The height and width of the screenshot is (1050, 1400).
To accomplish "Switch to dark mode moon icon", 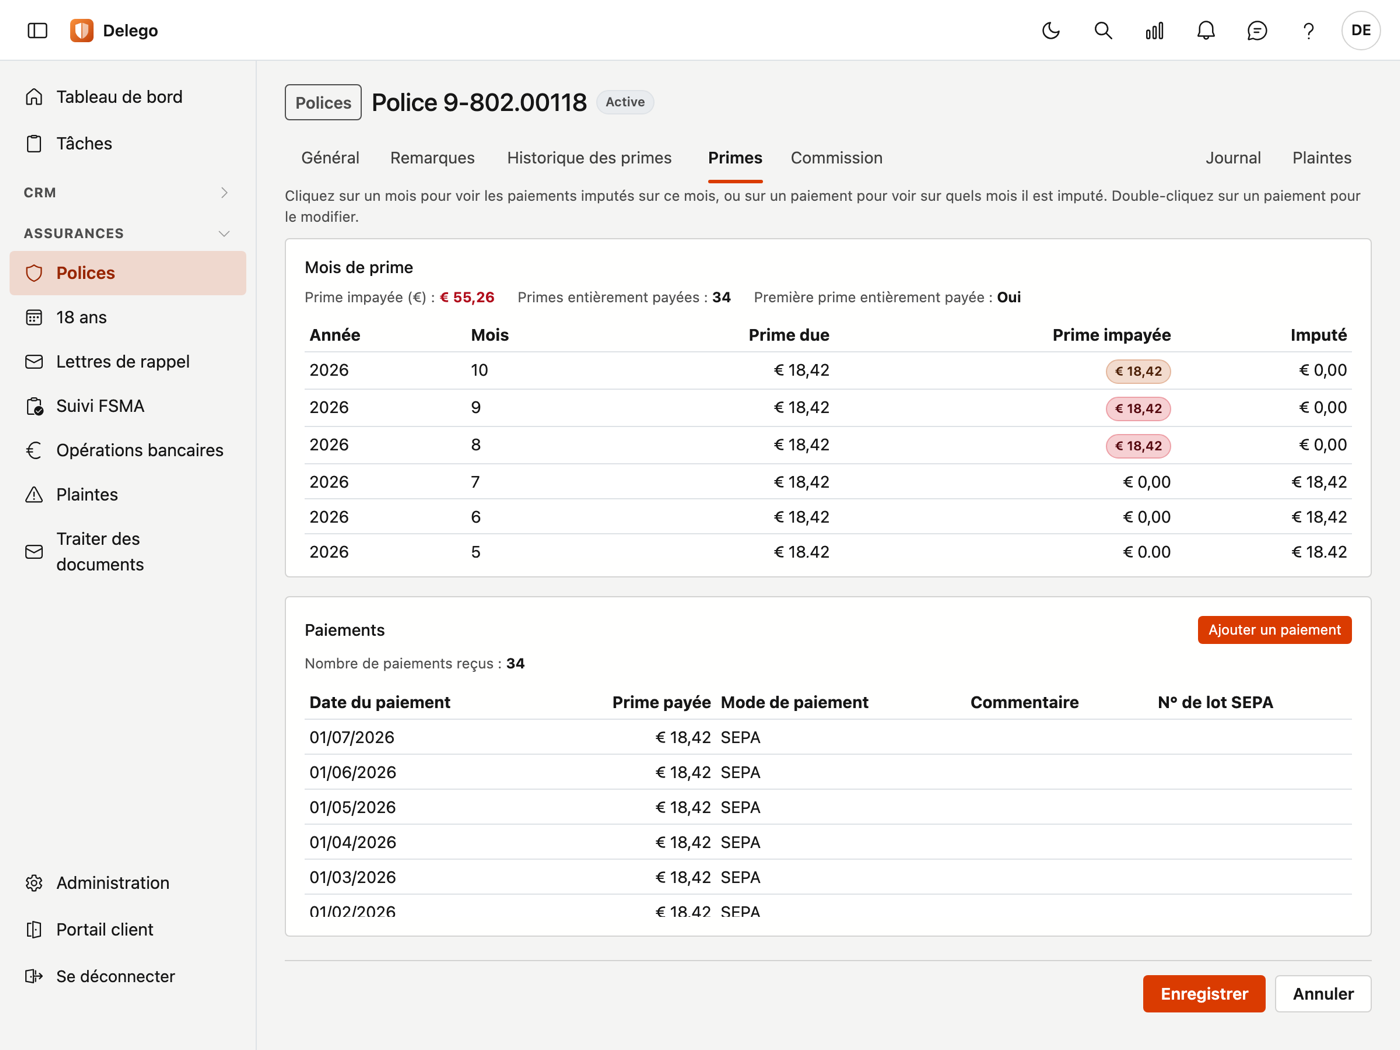I will (x=1051, y=31).
